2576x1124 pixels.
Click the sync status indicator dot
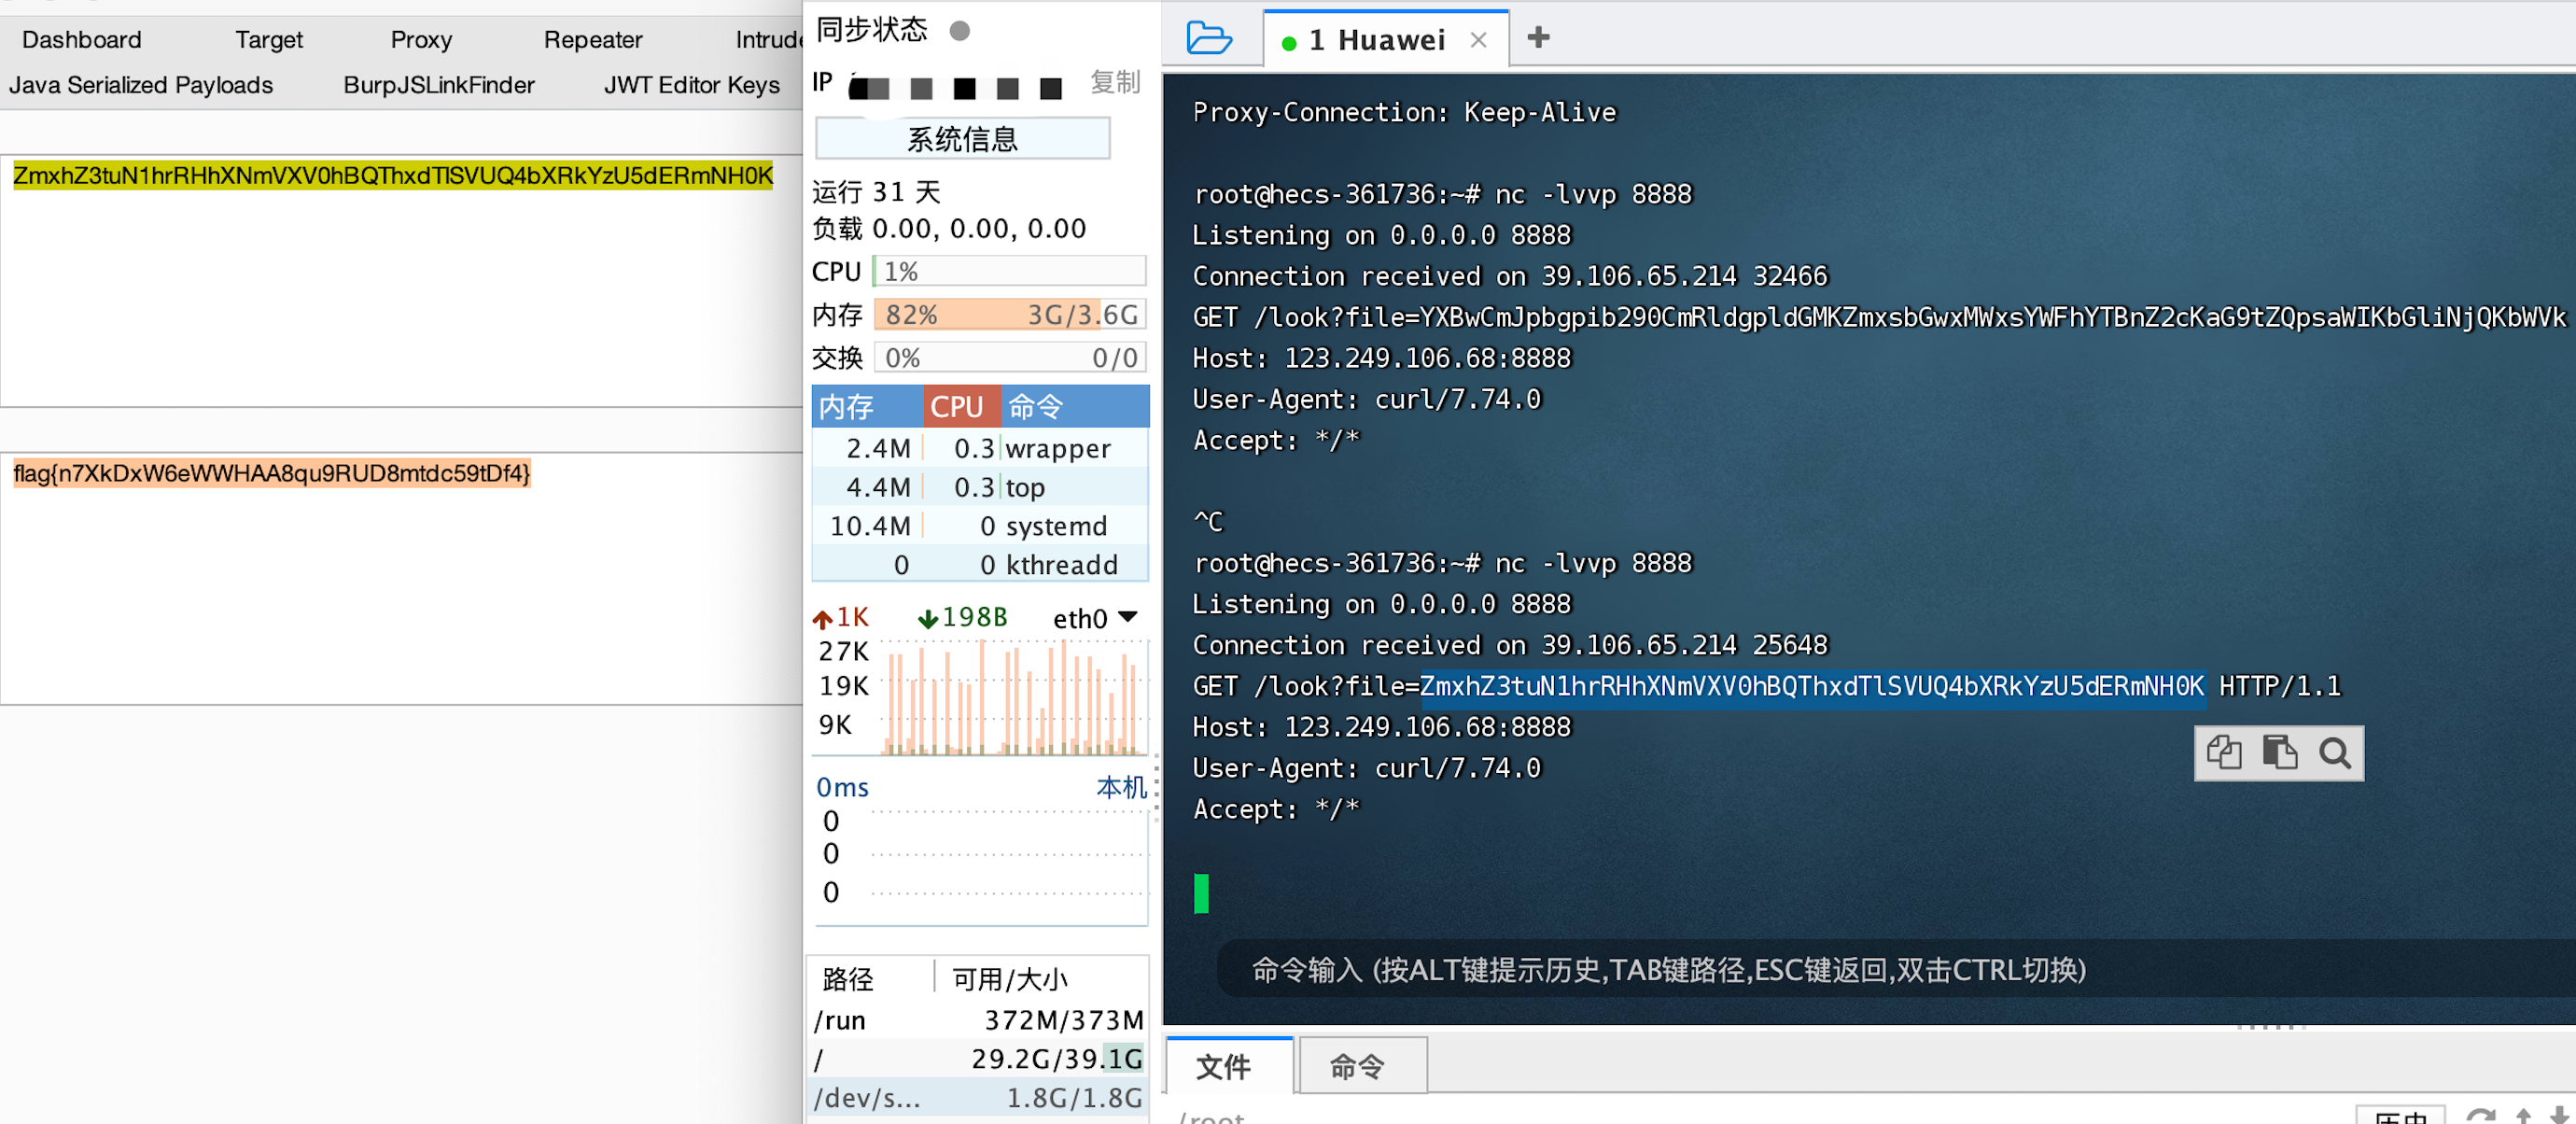click(959, 31)
